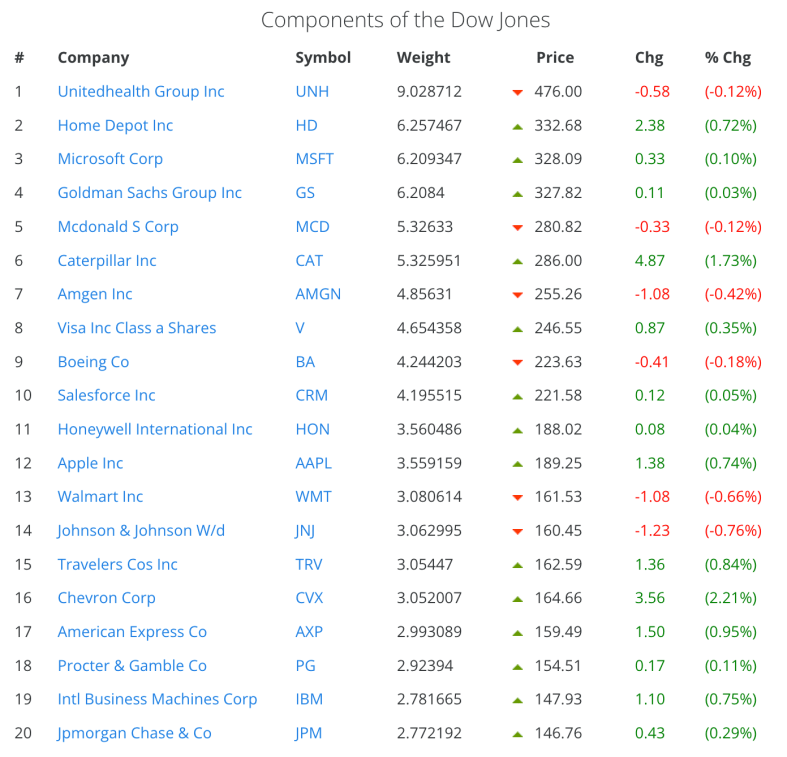Open Jpmorgan Chase & Co link
This screenshot has width=787, height=757.
pos(134,733)
